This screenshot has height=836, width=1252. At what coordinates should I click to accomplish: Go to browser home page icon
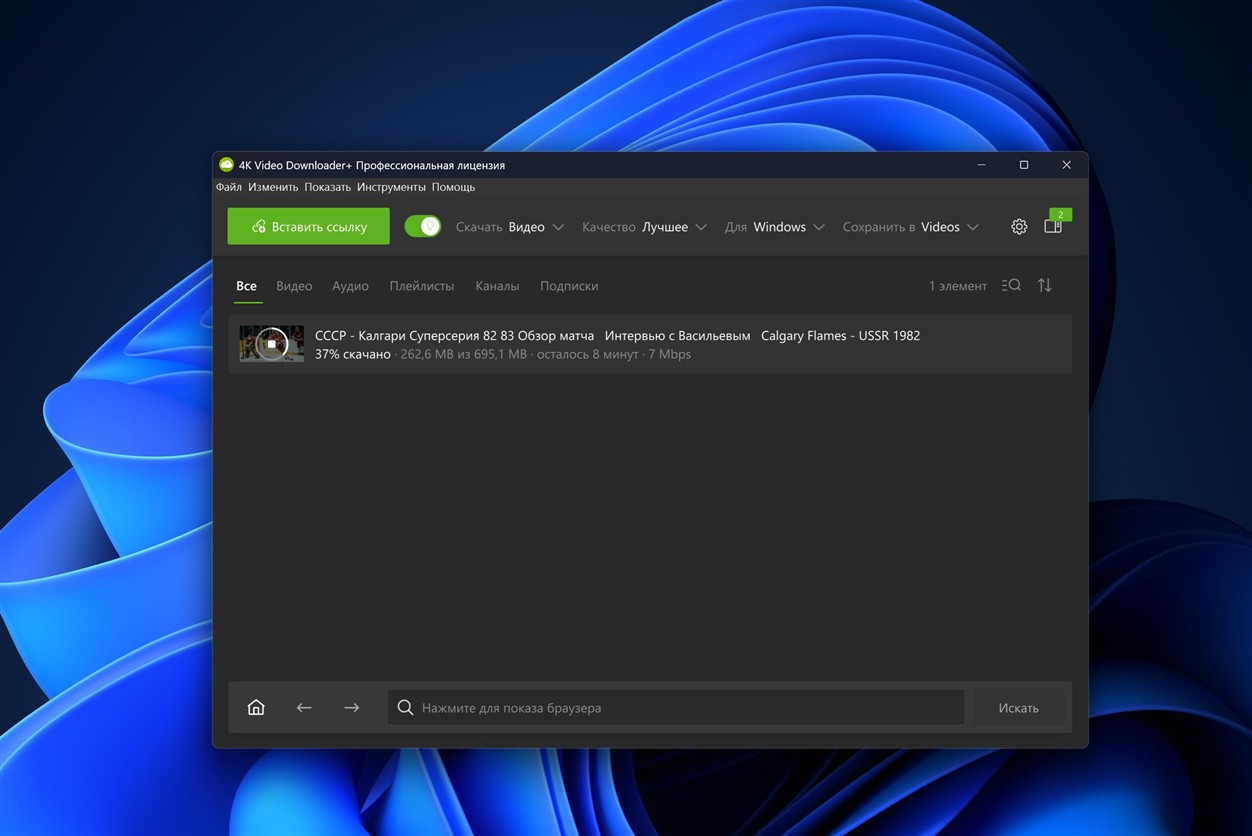256,708
